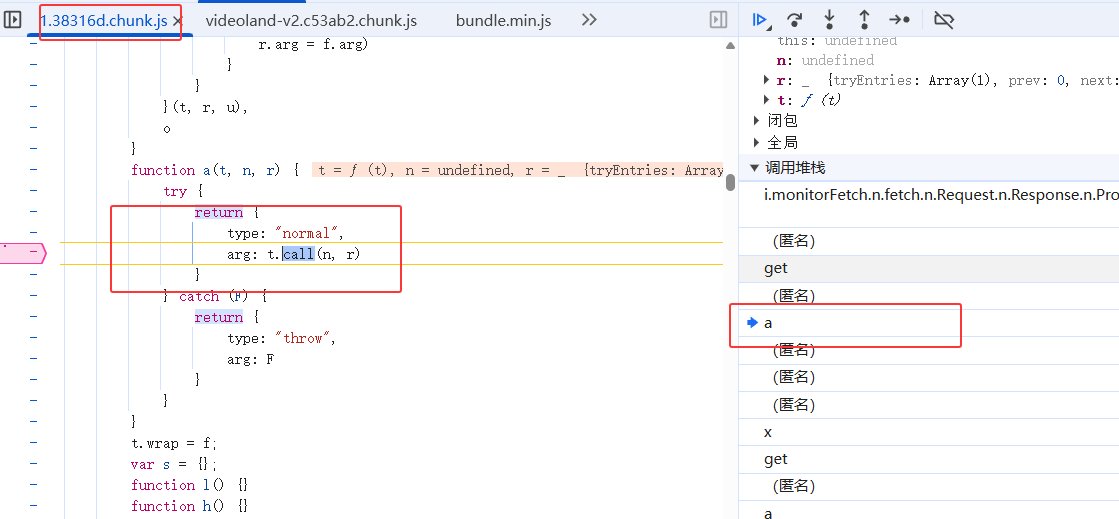Viewport: 1119px width, 519px height.
Task: Toggle the debugger sidebar panel icon
Action: pos(719,20)
